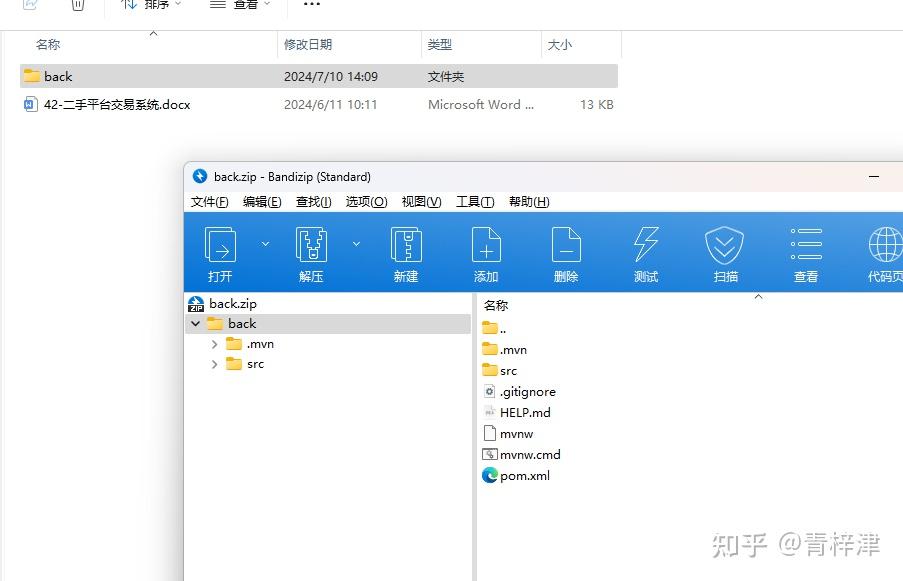Click Explorer rename icon beside trash
Viewport: 903px width, 581px height.
pos(30,5)
